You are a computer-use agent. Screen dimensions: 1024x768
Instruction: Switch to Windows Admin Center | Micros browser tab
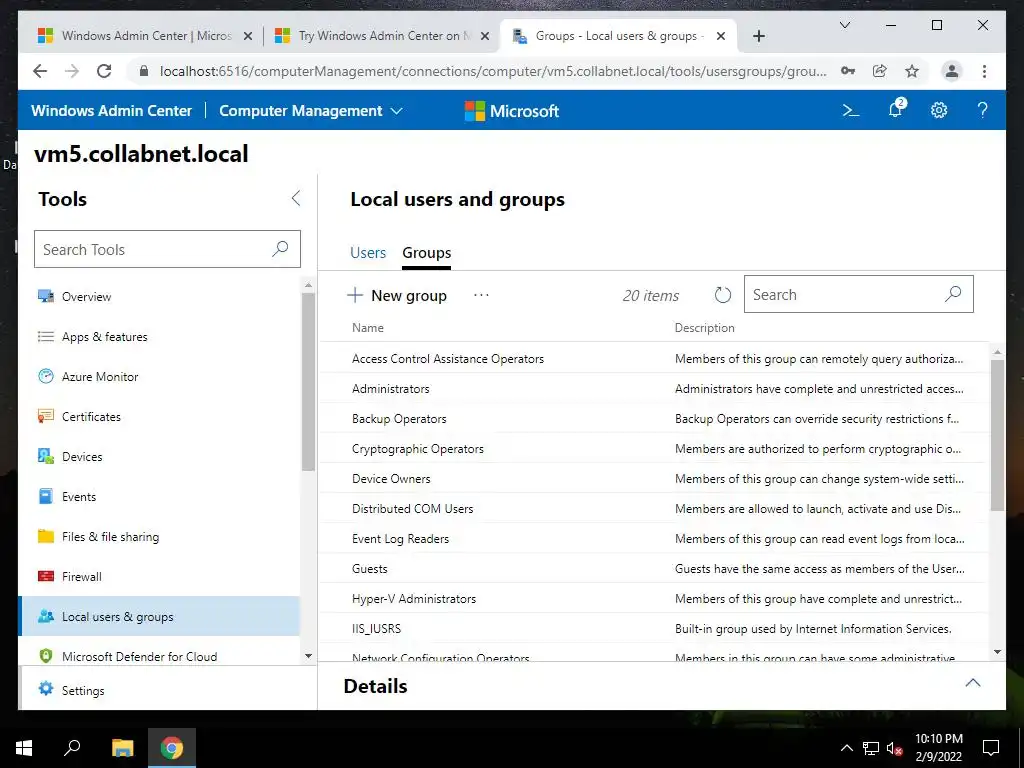pos(146,36)
